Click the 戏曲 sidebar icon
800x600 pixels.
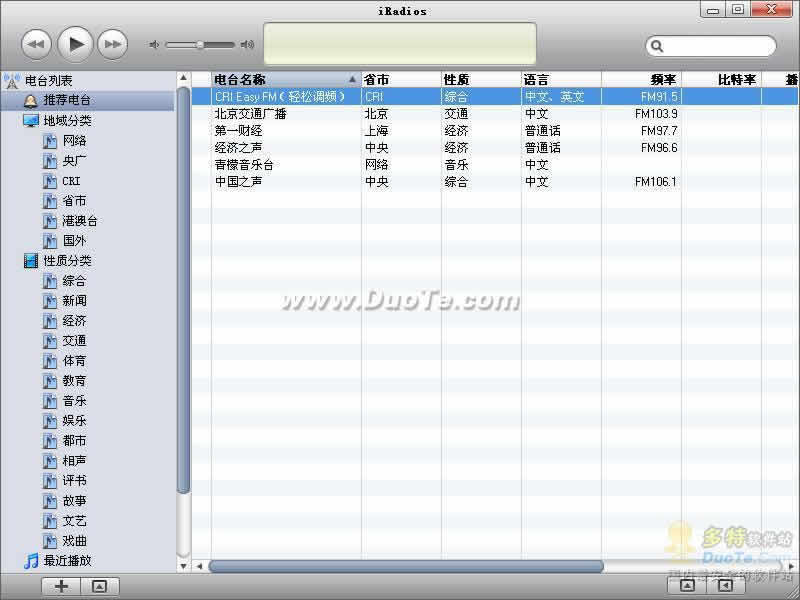pyautogui.click(x=49, y=541)
